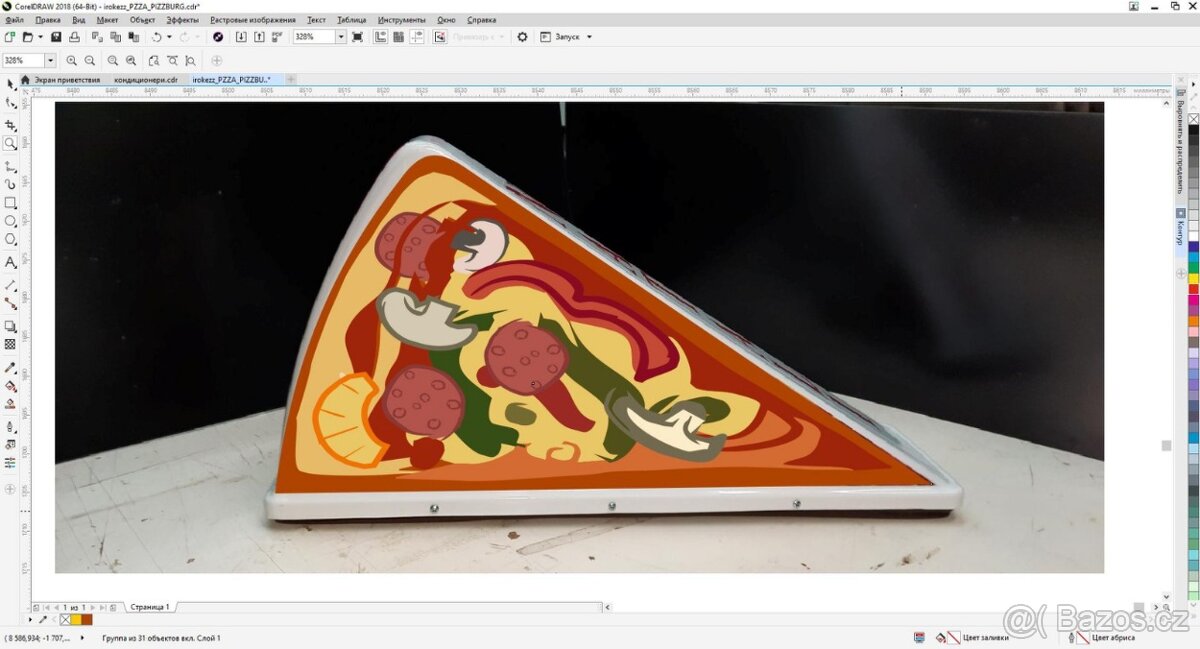The width and height of the screenshot is (1200, 649).
Task: Select the Interactive Fill tool
Action: [10, 385]
